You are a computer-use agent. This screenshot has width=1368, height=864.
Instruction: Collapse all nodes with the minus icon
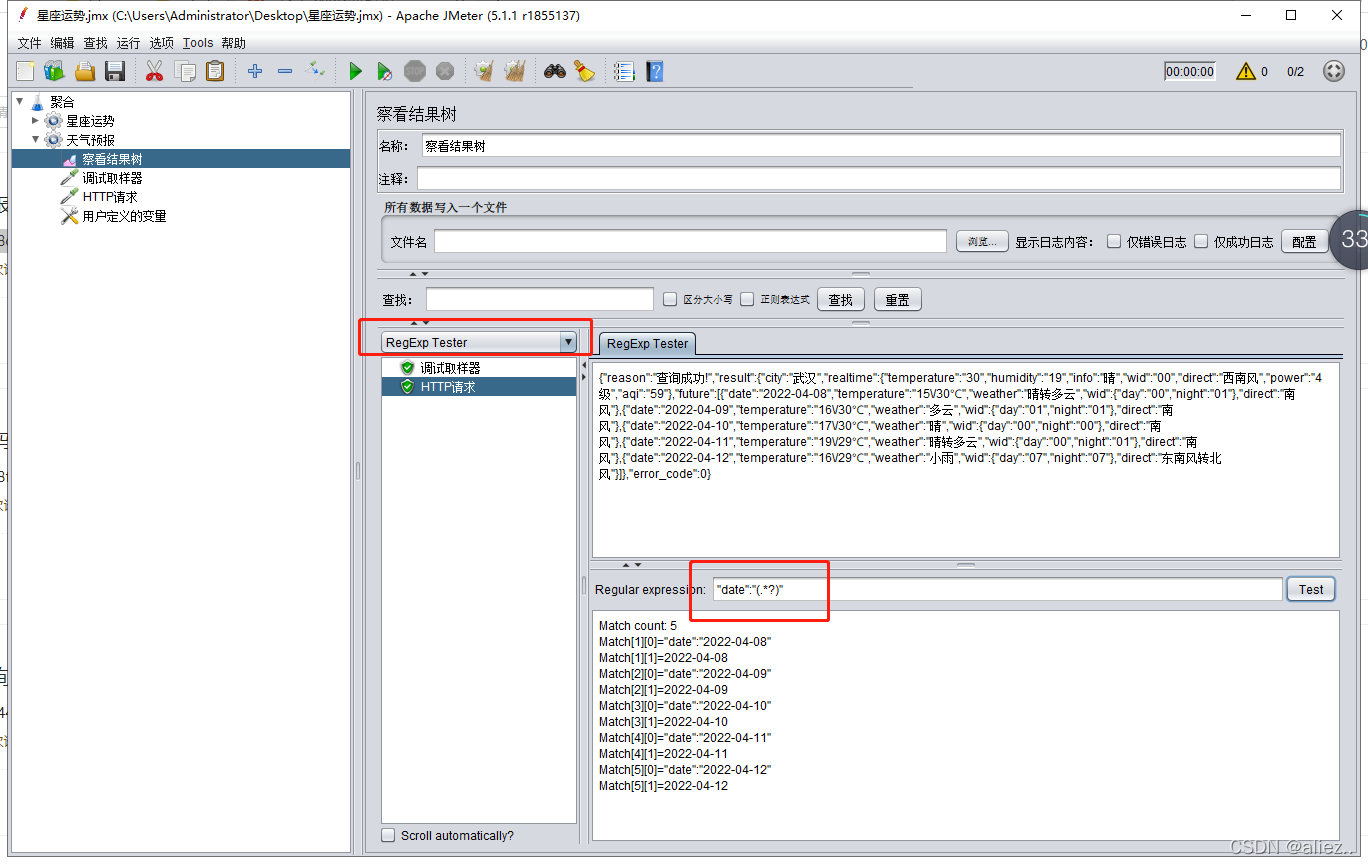(285, 71)
